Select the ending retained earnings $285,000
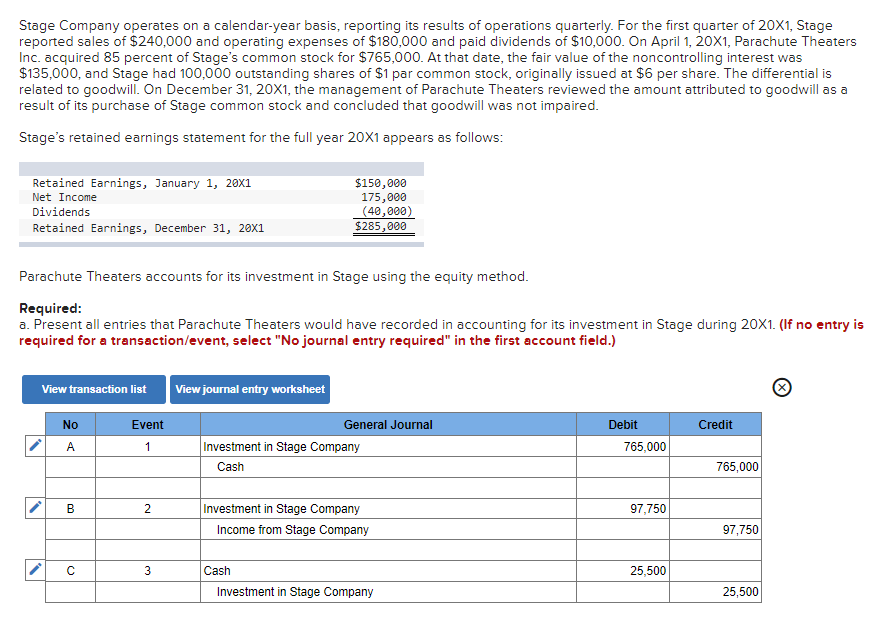This screenshot has height=638, width=896. point(381,226)
